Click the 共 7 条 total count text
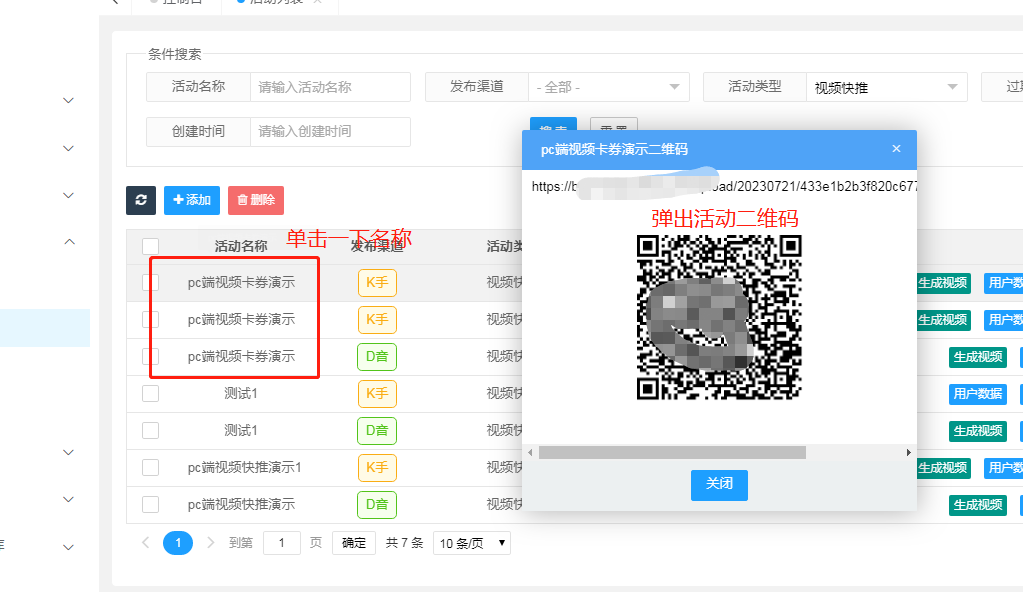Viewport: 1023px width, 592px height. [405, 543]
